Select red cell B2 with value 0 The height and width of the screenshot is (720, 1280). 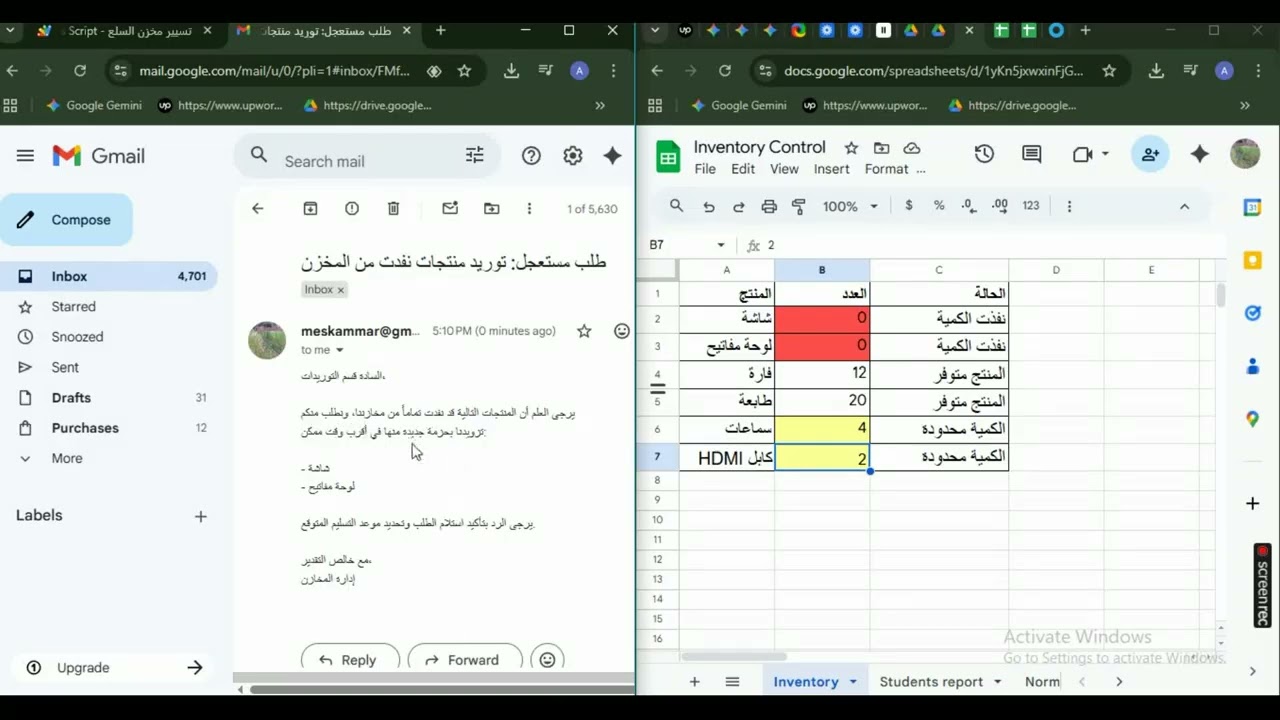(822, 318)
